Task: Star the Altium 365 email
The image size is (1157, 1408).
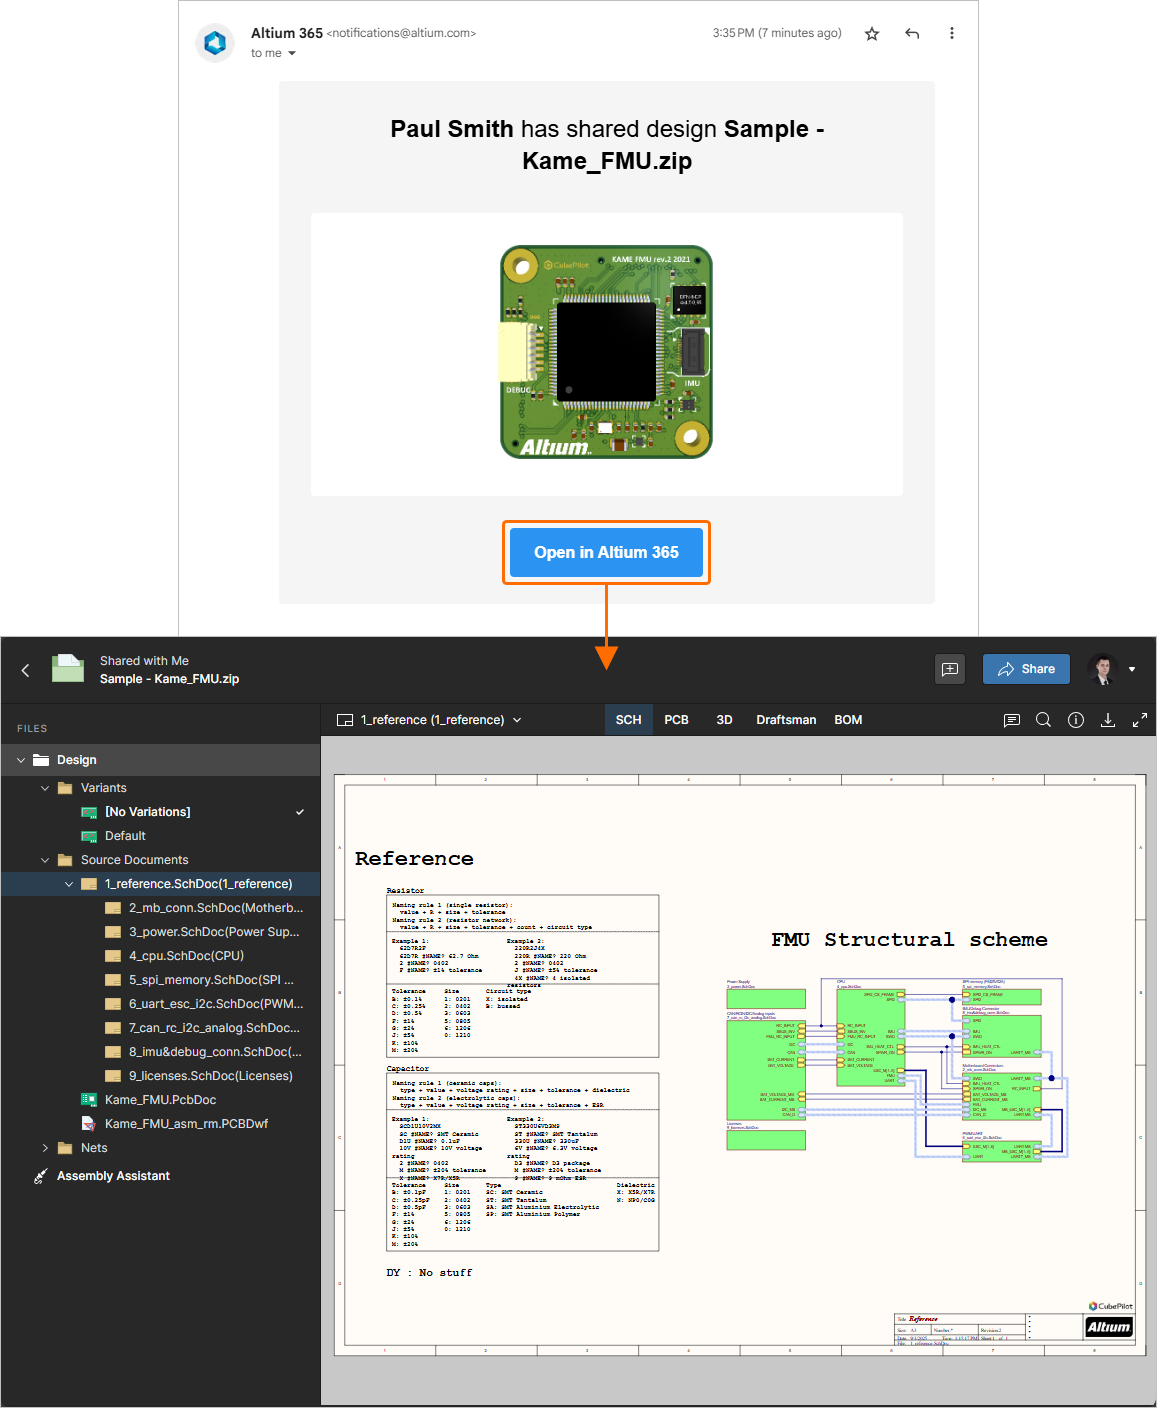Action: coord(871,33)
